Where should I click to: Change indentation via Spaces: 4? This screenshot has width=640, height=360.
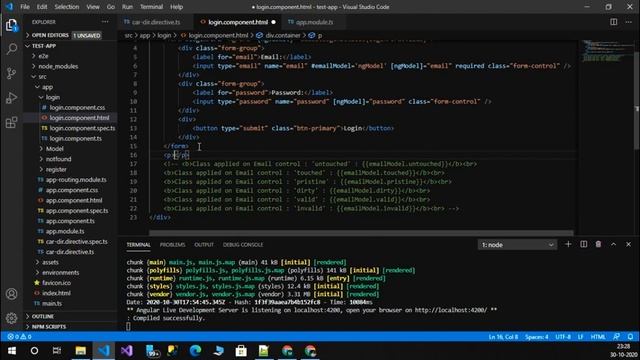click(x=537, y=337)
